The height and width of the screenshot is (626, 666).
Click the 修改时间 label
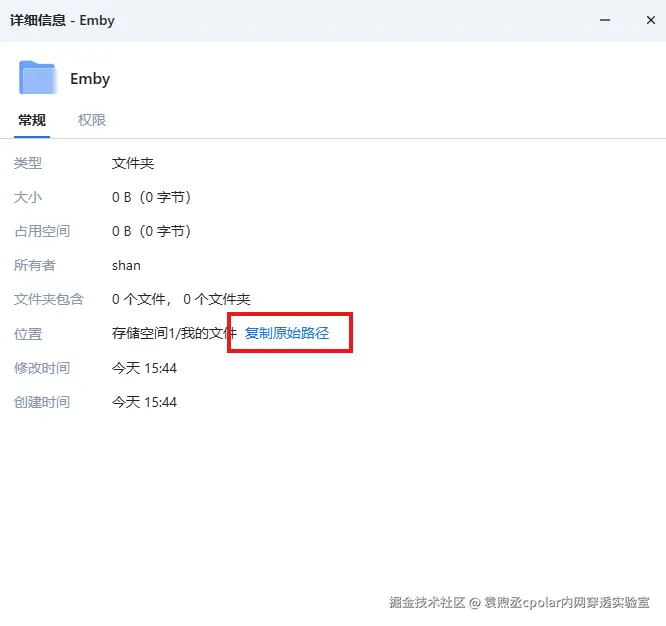tap(42, 368)
